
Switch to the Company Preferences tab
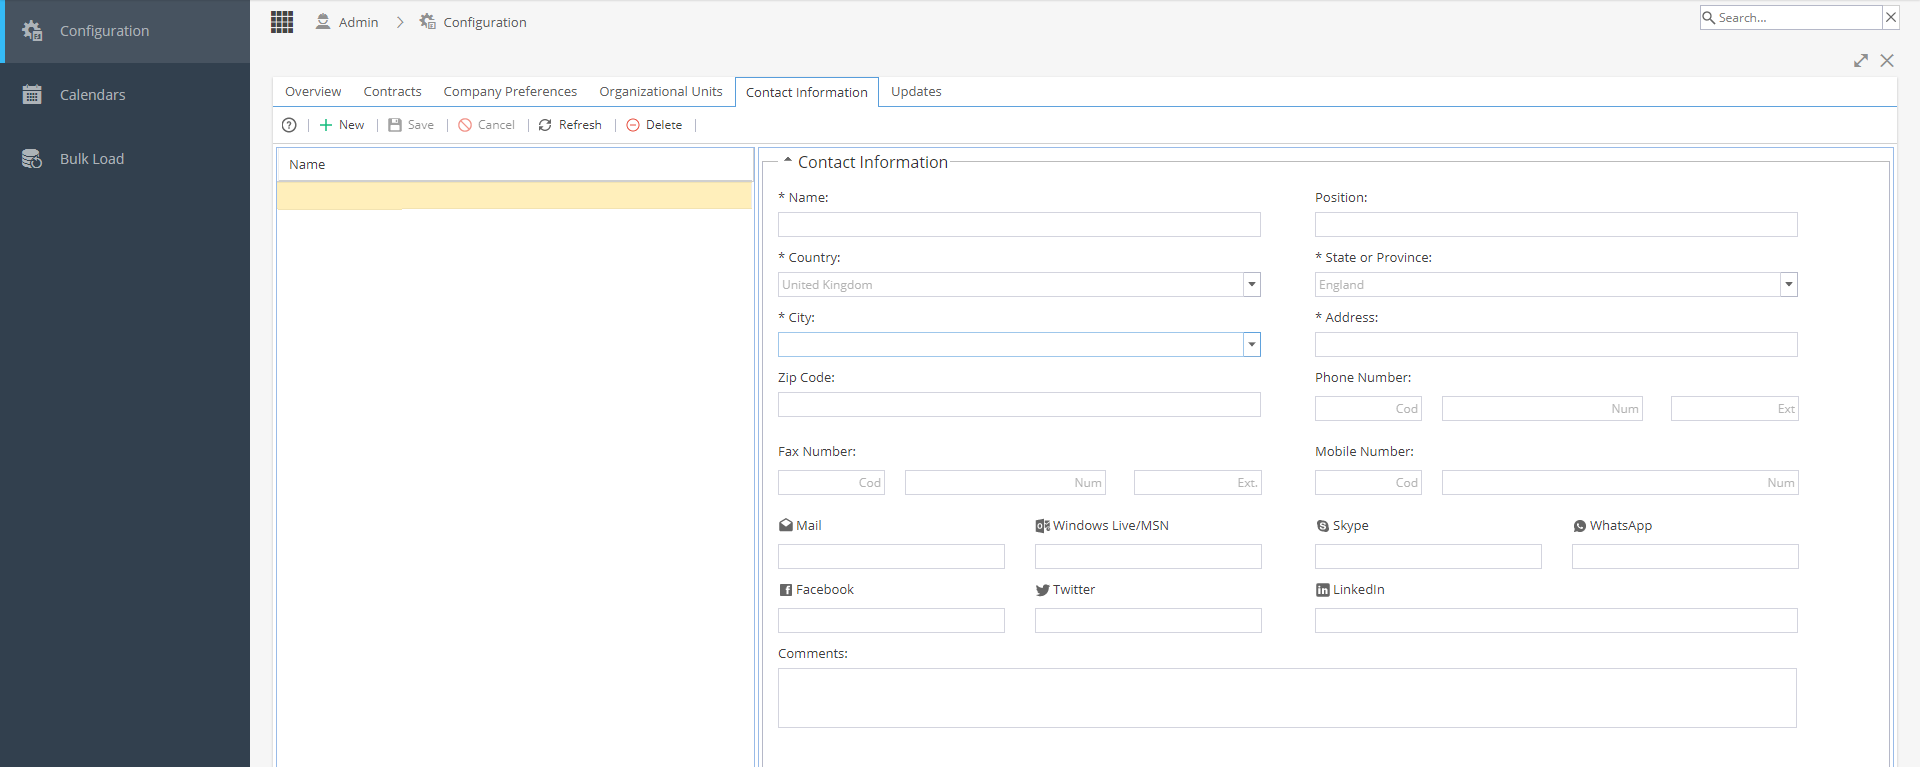click(x=510, y=92)
